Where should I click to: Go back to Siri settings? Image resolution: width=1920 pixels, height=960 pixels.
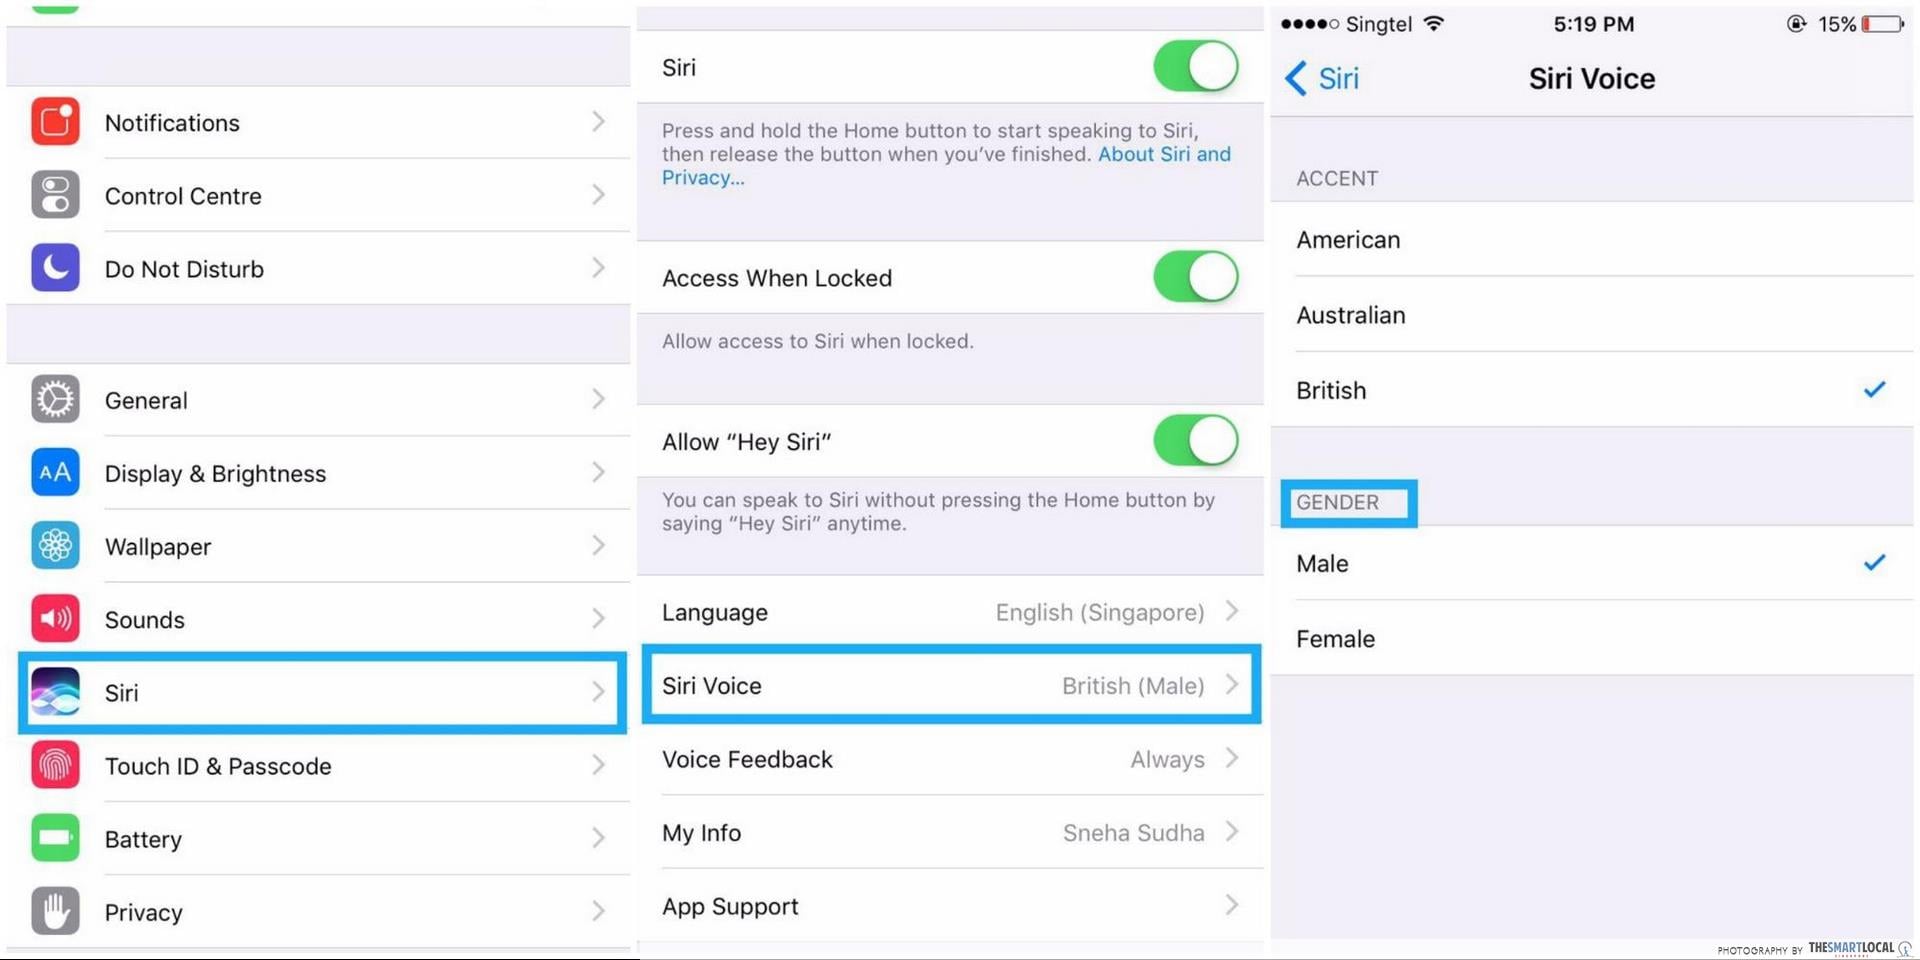[1322, 78]
